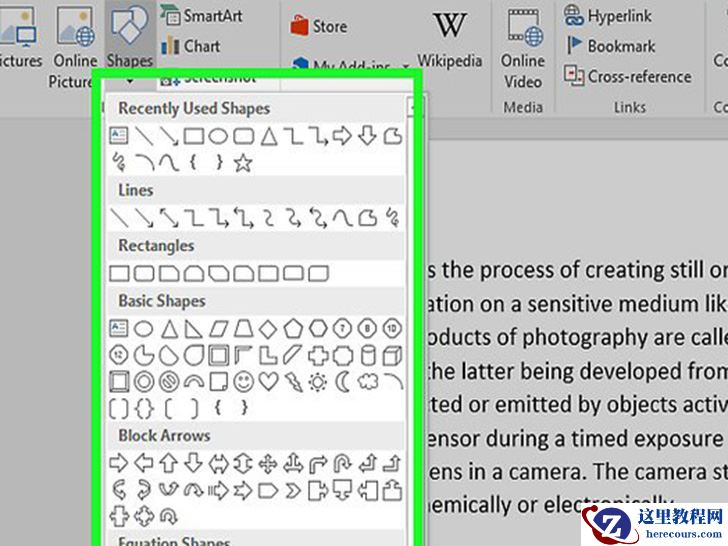The height and width of the screenshot is (546, 728).
Task: Pick the Rounded Rectangle in Rectangles section
Action: [144, 273]
